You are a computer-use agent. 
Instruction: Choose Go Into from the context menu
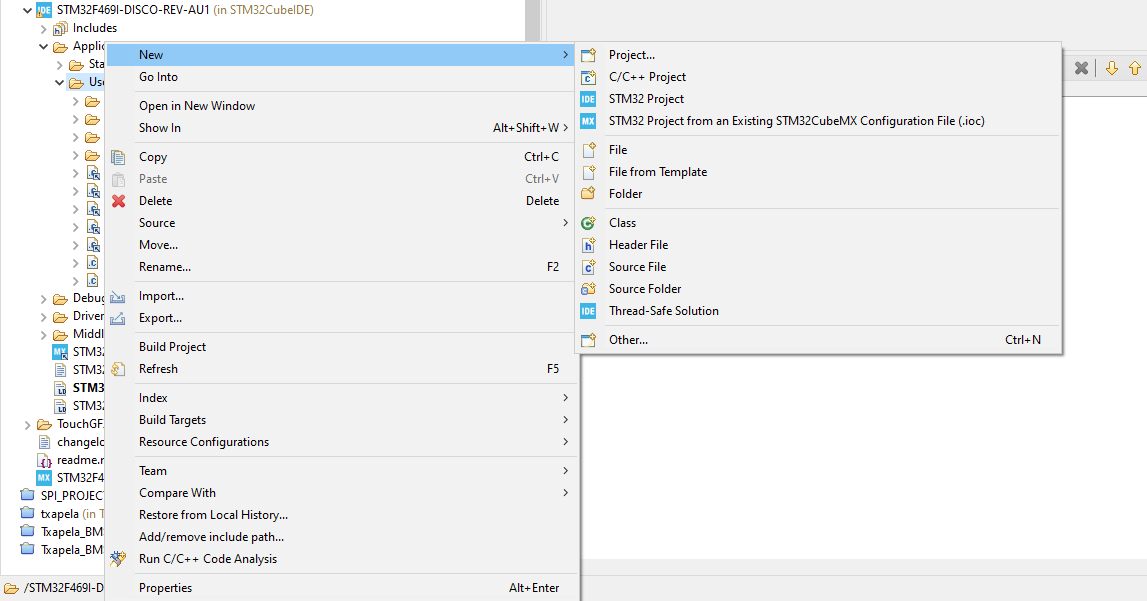160,76
